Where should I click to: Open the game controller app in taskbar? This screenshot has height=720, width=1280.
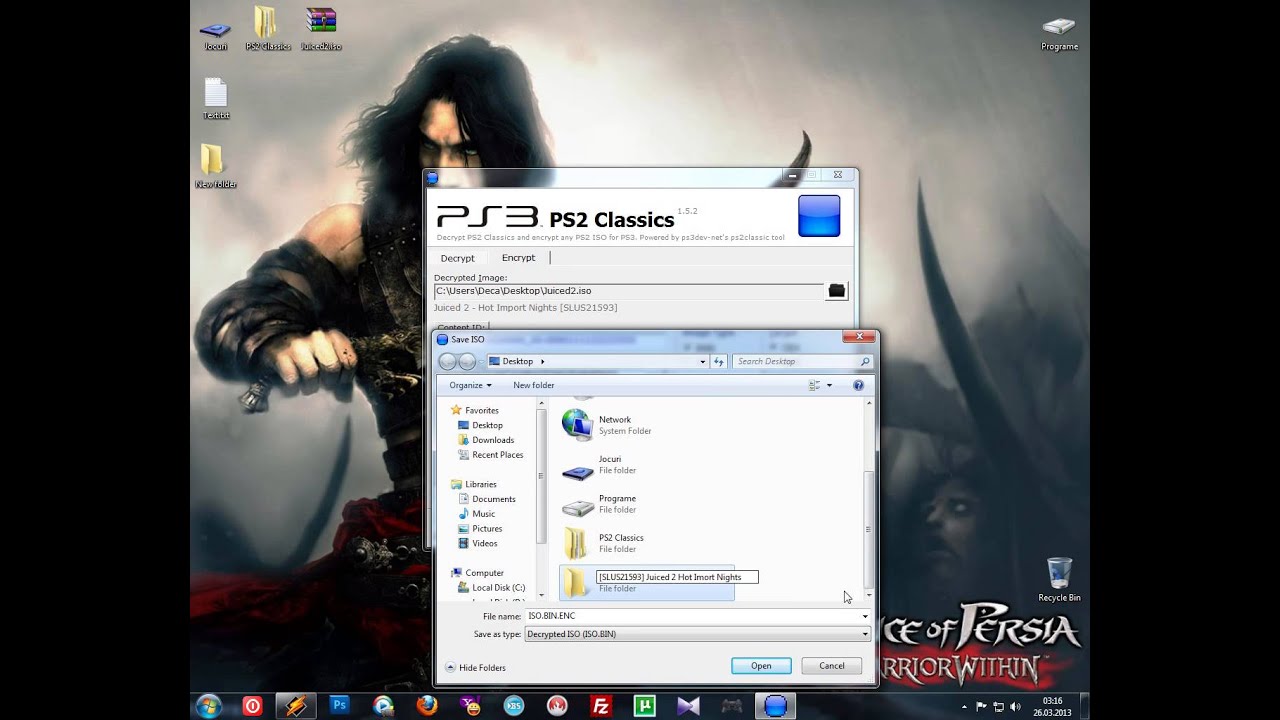tap(732, 705)
